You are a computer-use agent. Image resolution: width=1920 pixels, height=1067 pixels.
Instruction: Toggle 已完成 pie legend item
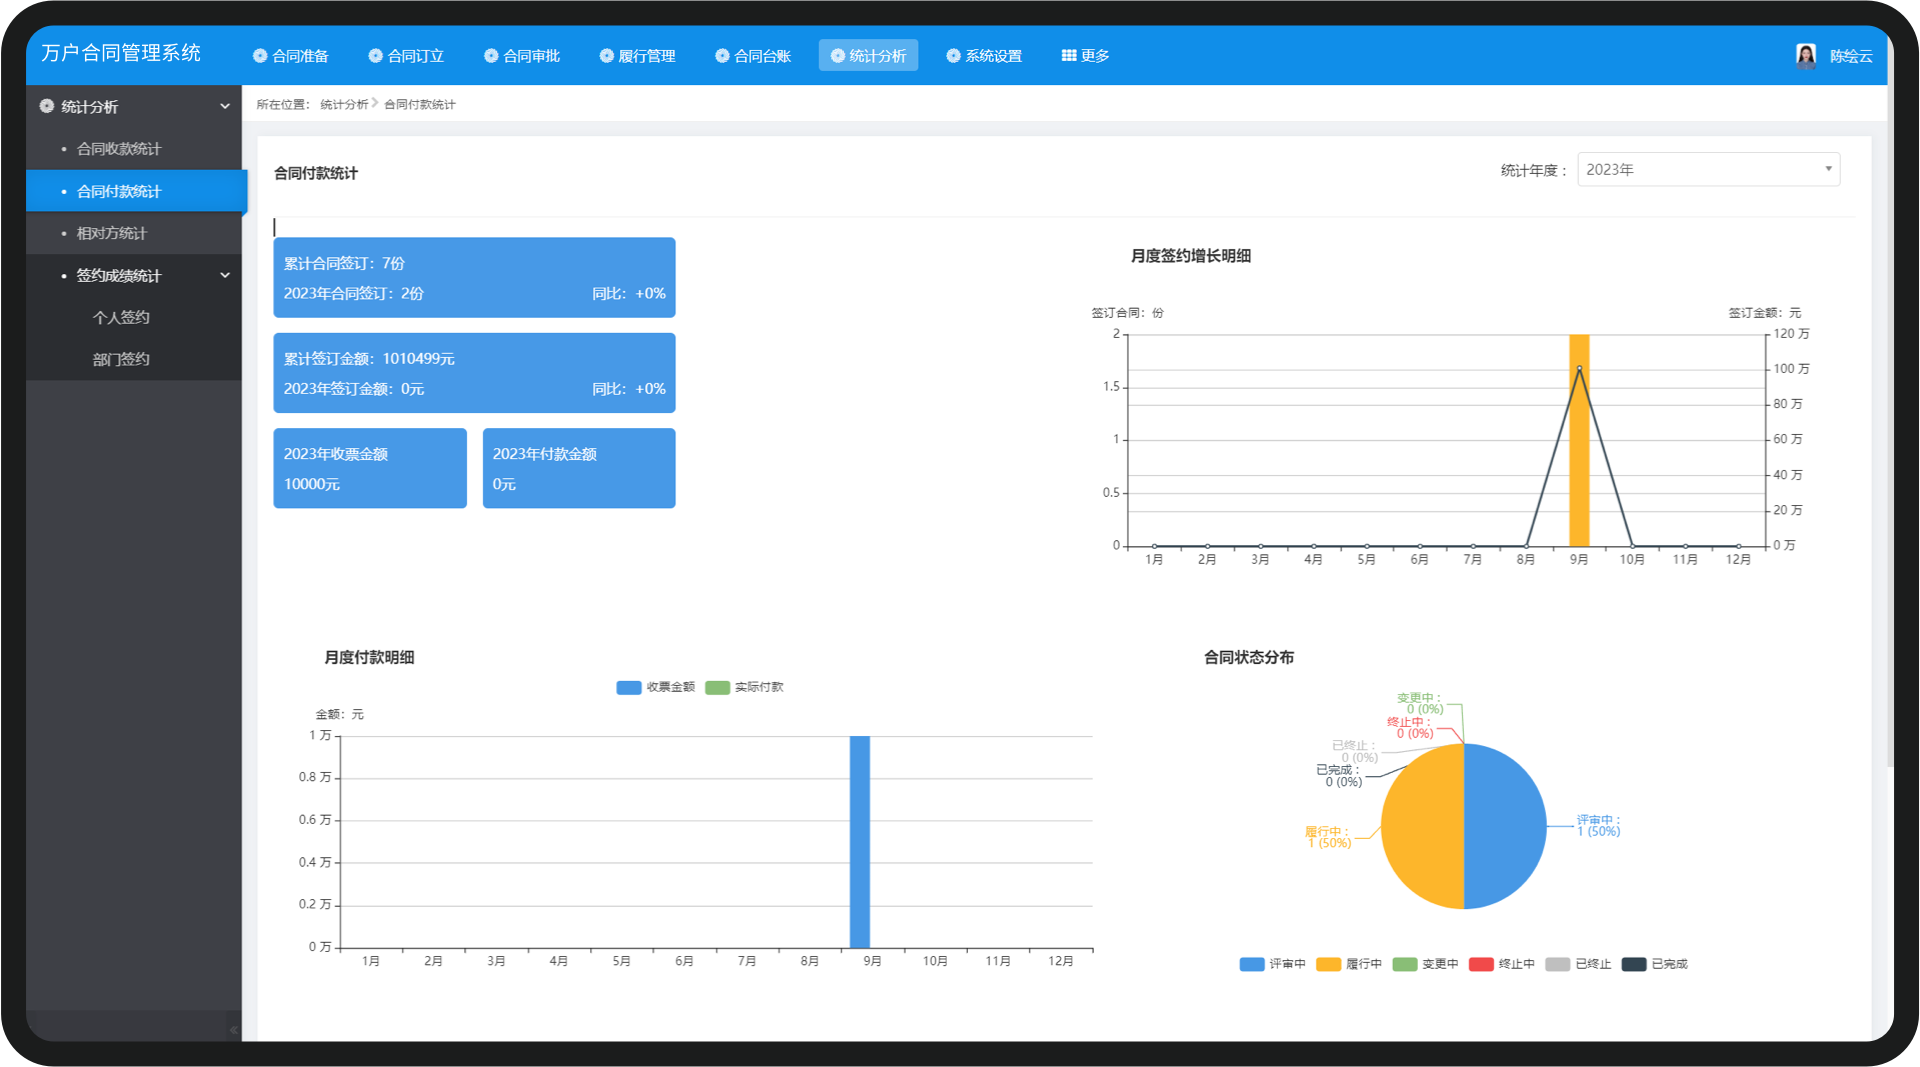[1655, 964]
